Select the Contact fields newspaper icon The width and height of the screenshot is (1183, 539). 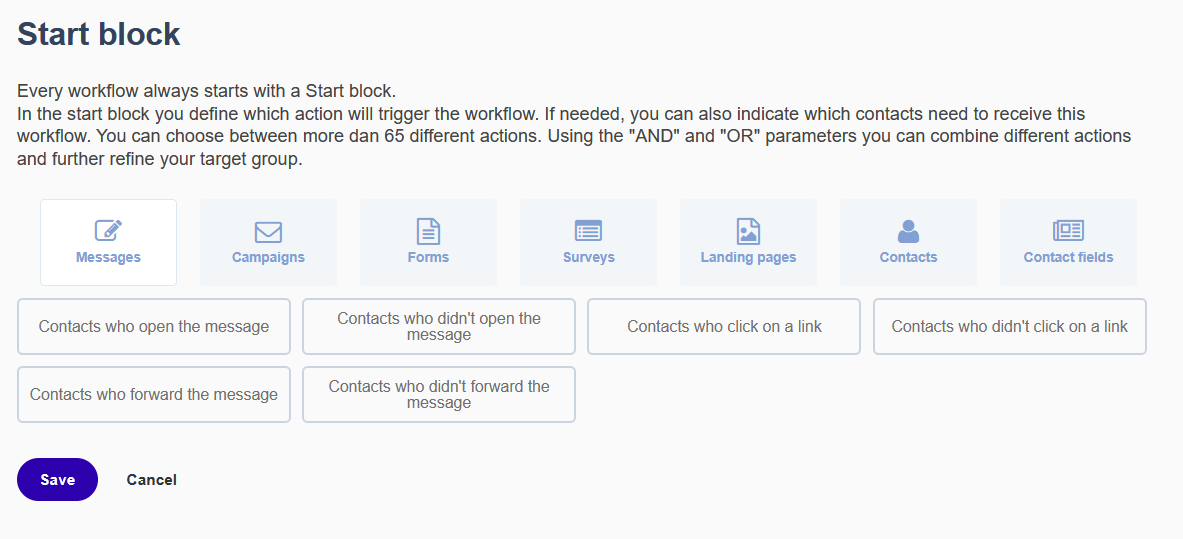pyautogui.click(x=1068, y=231)
